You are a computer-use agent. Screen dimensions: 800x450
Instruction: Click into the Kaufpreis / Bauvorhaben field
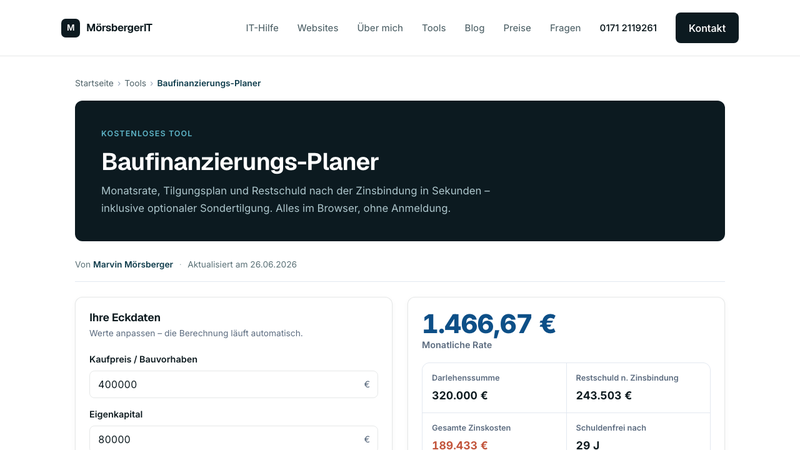coord(234,384)
